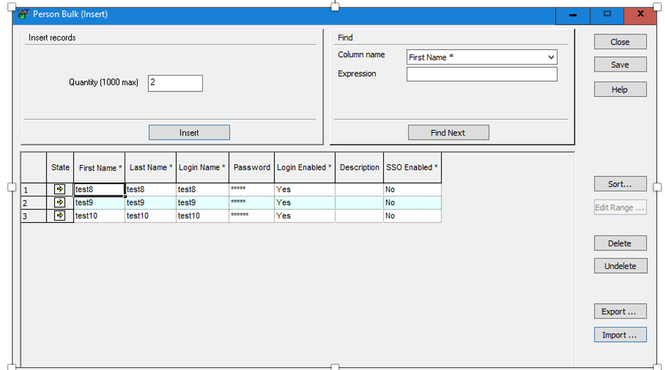Click the empty Description cell in row 2

[359, 202]
